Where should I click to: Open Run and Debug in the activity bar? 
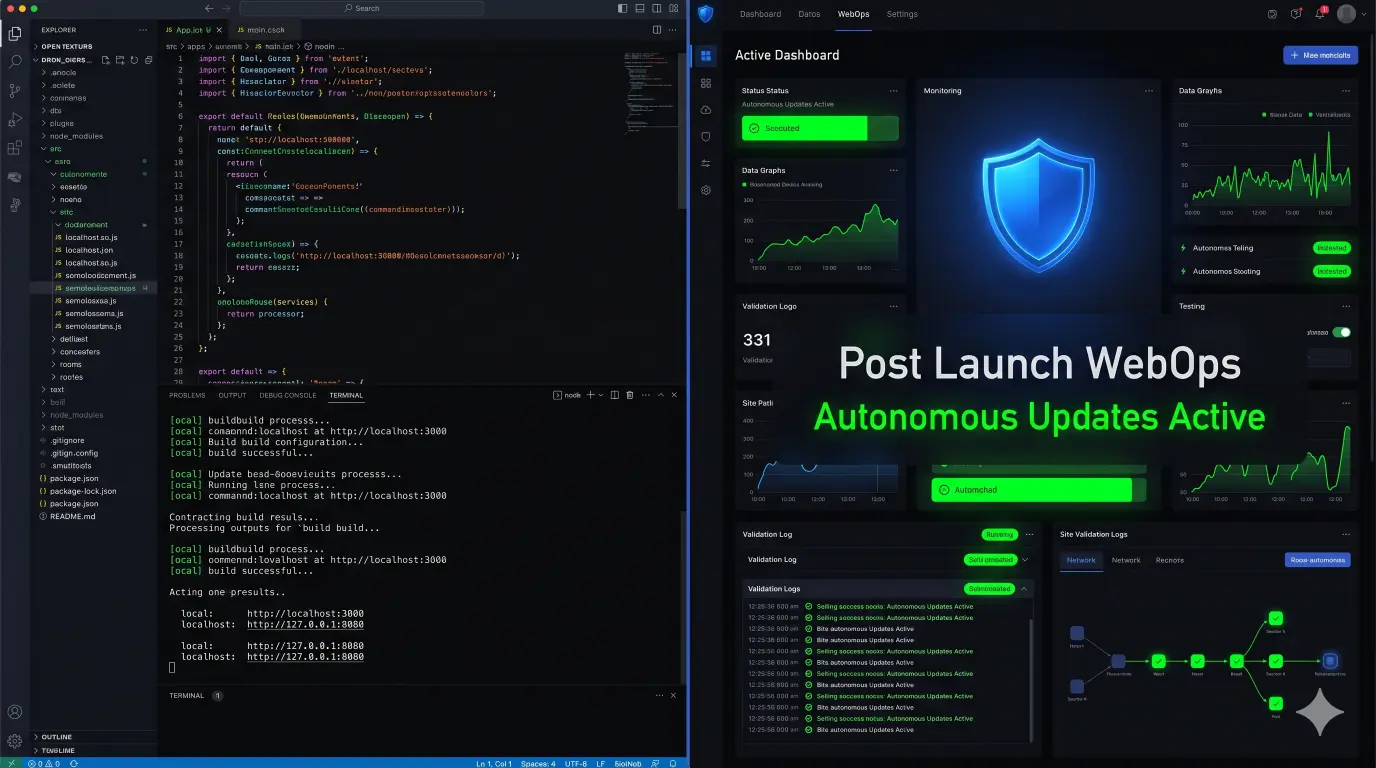coord(15,120)
